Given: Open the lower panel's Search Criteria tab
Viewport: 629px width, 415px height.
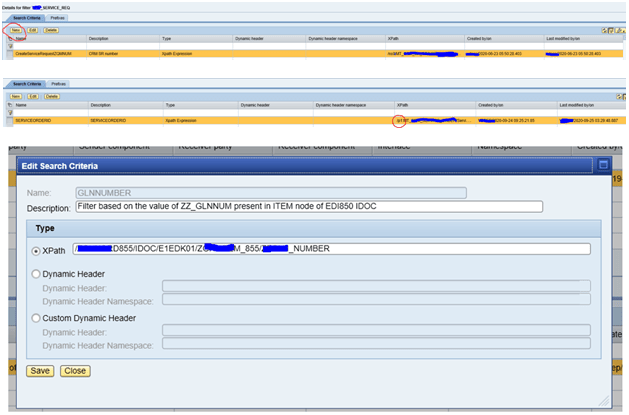Looking at the screenshot, I should 27,84.
